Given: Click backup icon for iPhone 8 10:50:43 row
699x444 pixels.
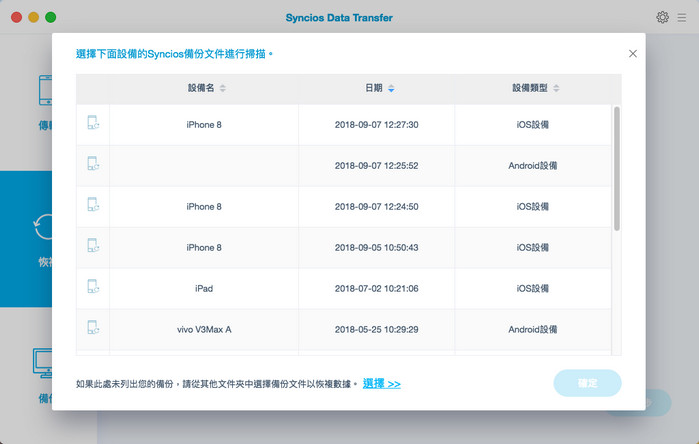Looking at the screenshot, I should pos(93,246).
